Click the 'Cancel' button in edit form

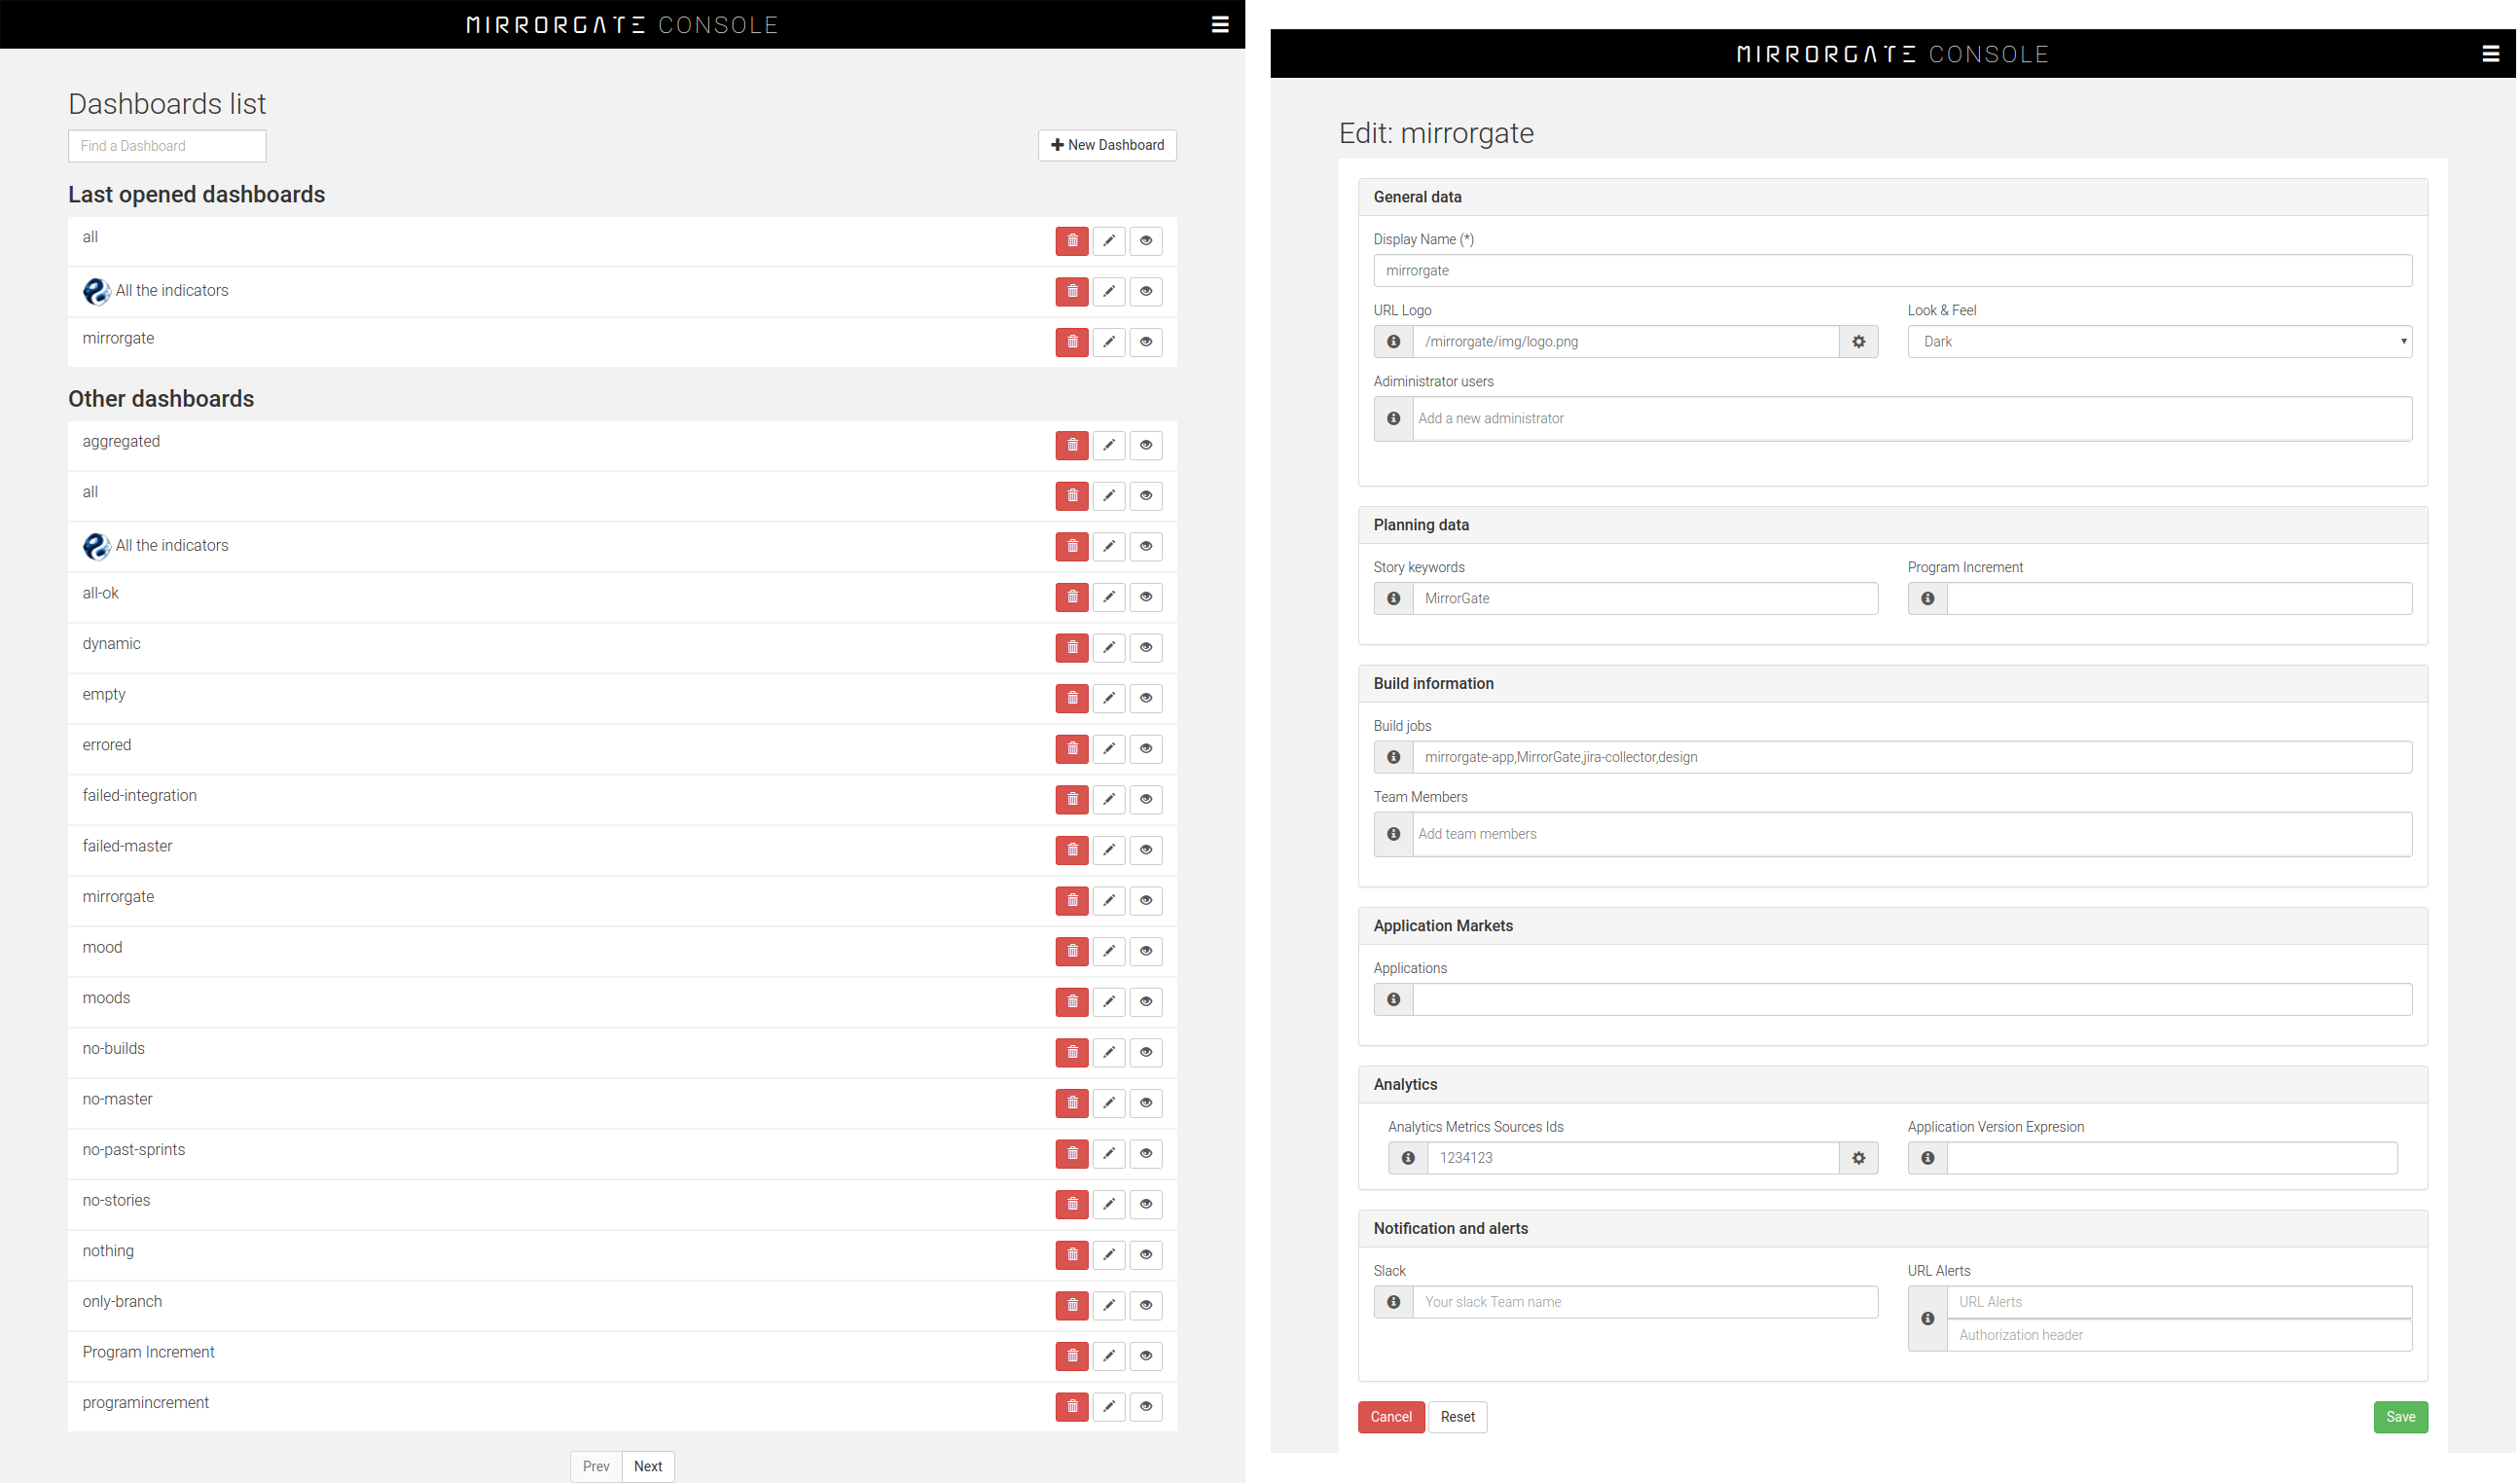click(1390, 1416)
